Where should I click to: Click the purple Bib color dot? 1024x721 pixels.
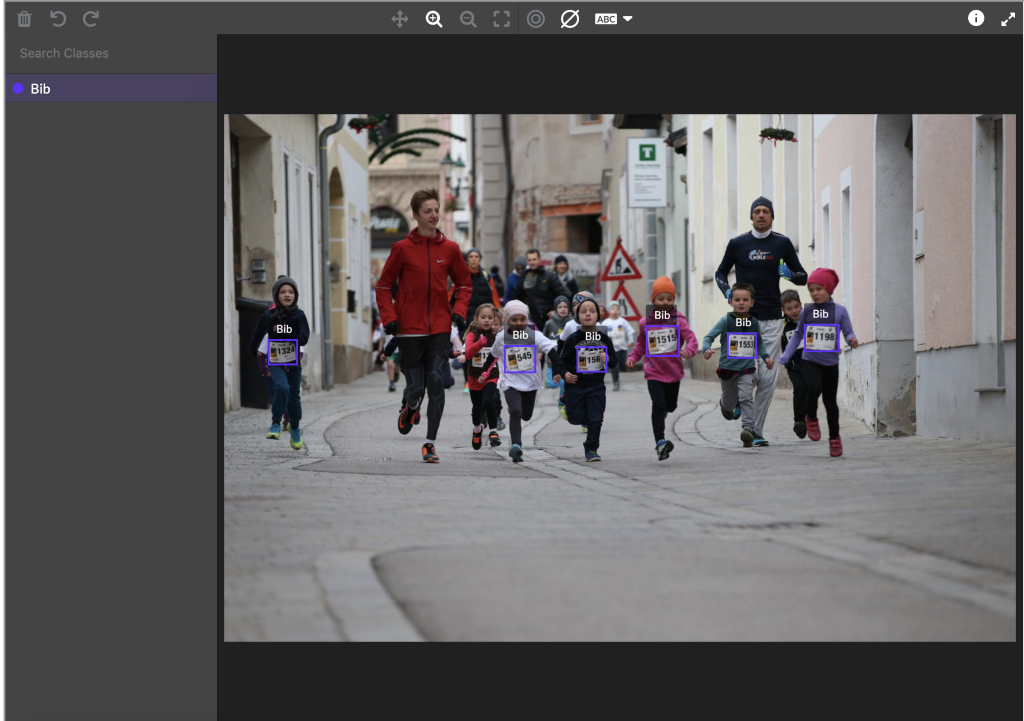[x=18, y=89]
